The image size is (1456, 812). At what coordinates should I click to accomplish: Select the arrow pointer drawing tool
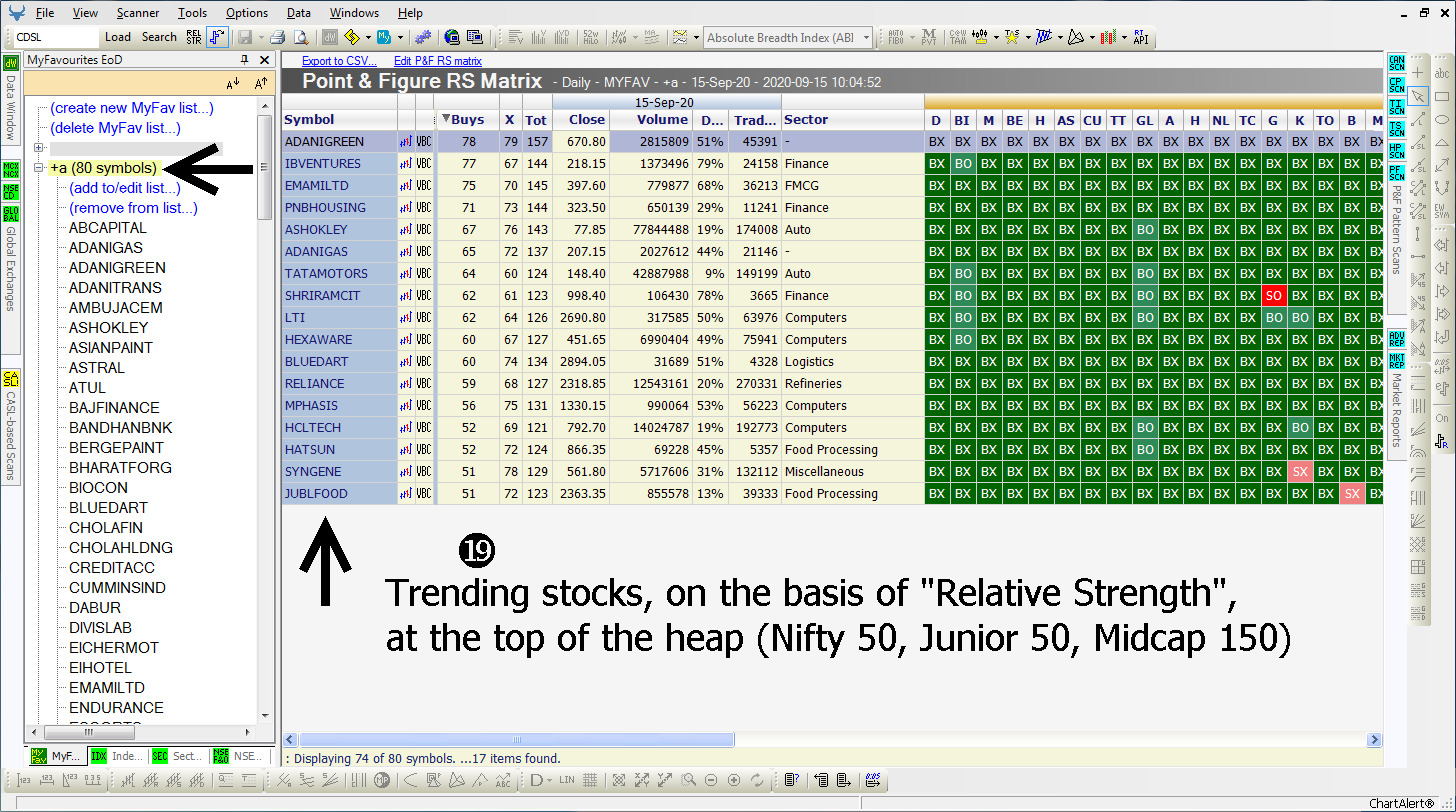click(x=1418, y=95)
